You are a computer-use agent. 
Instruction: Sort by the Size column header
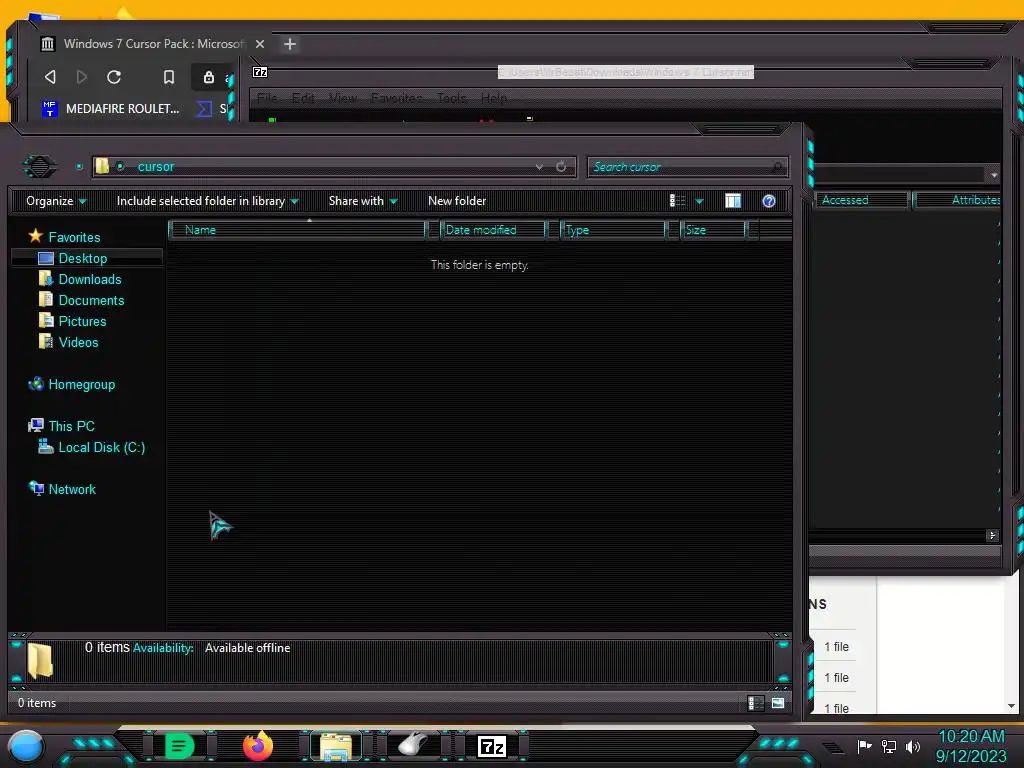click(712, 230)
